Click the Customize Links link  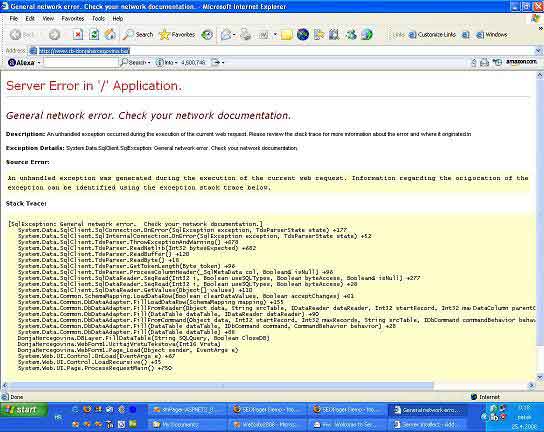click(433, 34)
